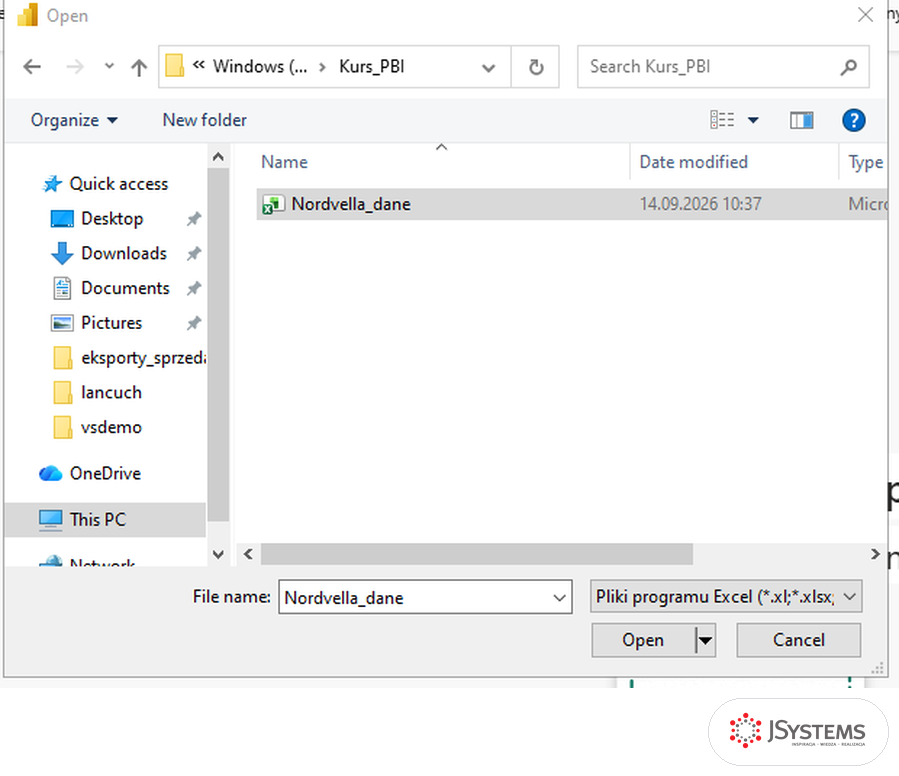
Task: Expand the Open button split arrow
Action: click(x=705, y=640)
